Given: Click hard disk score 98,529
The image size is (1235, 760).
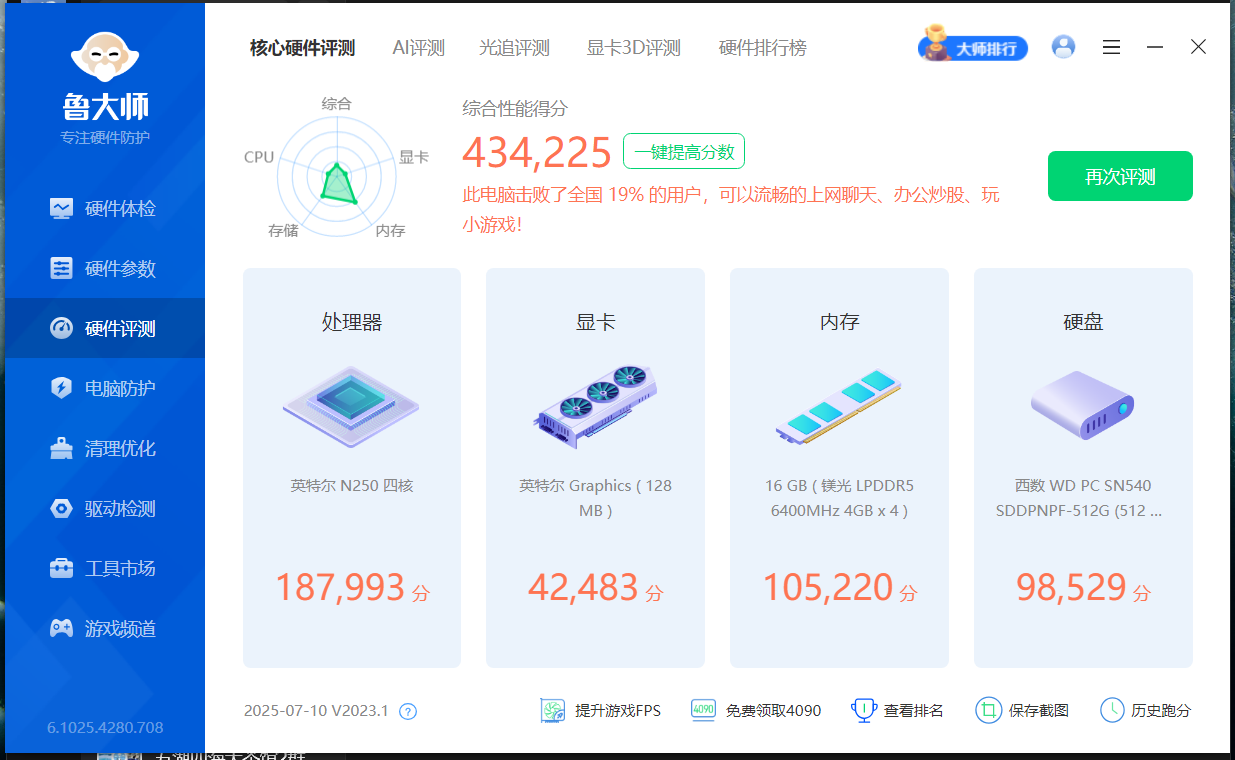Looking at the screenshot, I should [1071, 587].
